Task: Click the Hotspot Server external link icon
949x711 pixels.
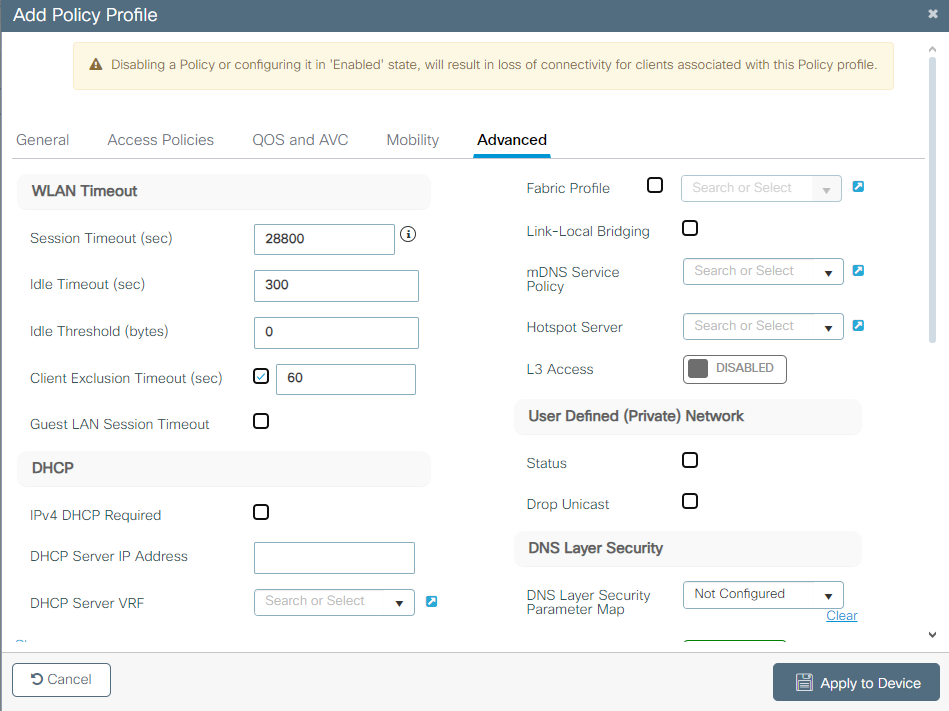Action: tap(858, 325)
